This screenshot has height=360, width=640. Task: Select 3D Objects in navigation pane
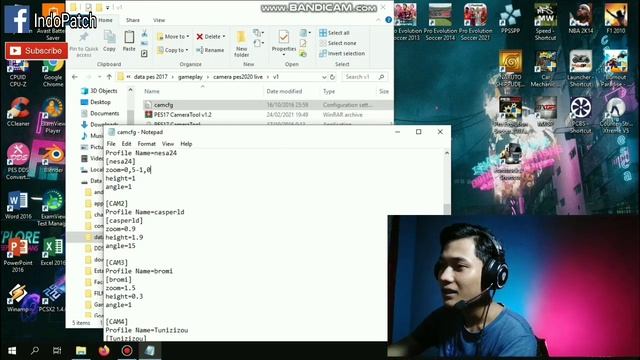(100, 91)
